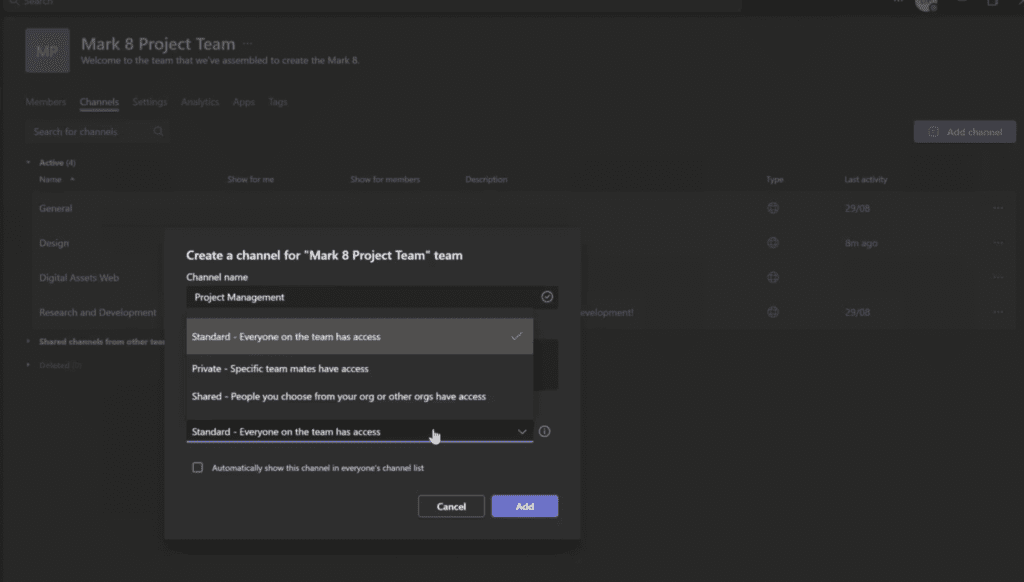Expand the Deleted channels section
This screenshot has height=582, width=1024.
pyautogui.click(x=28, y=365)
